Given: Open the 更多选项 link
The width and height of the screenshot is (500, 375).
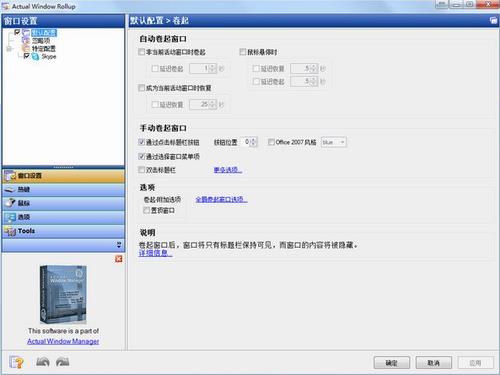Looking at the screenshot, I should tap(228, 170).
